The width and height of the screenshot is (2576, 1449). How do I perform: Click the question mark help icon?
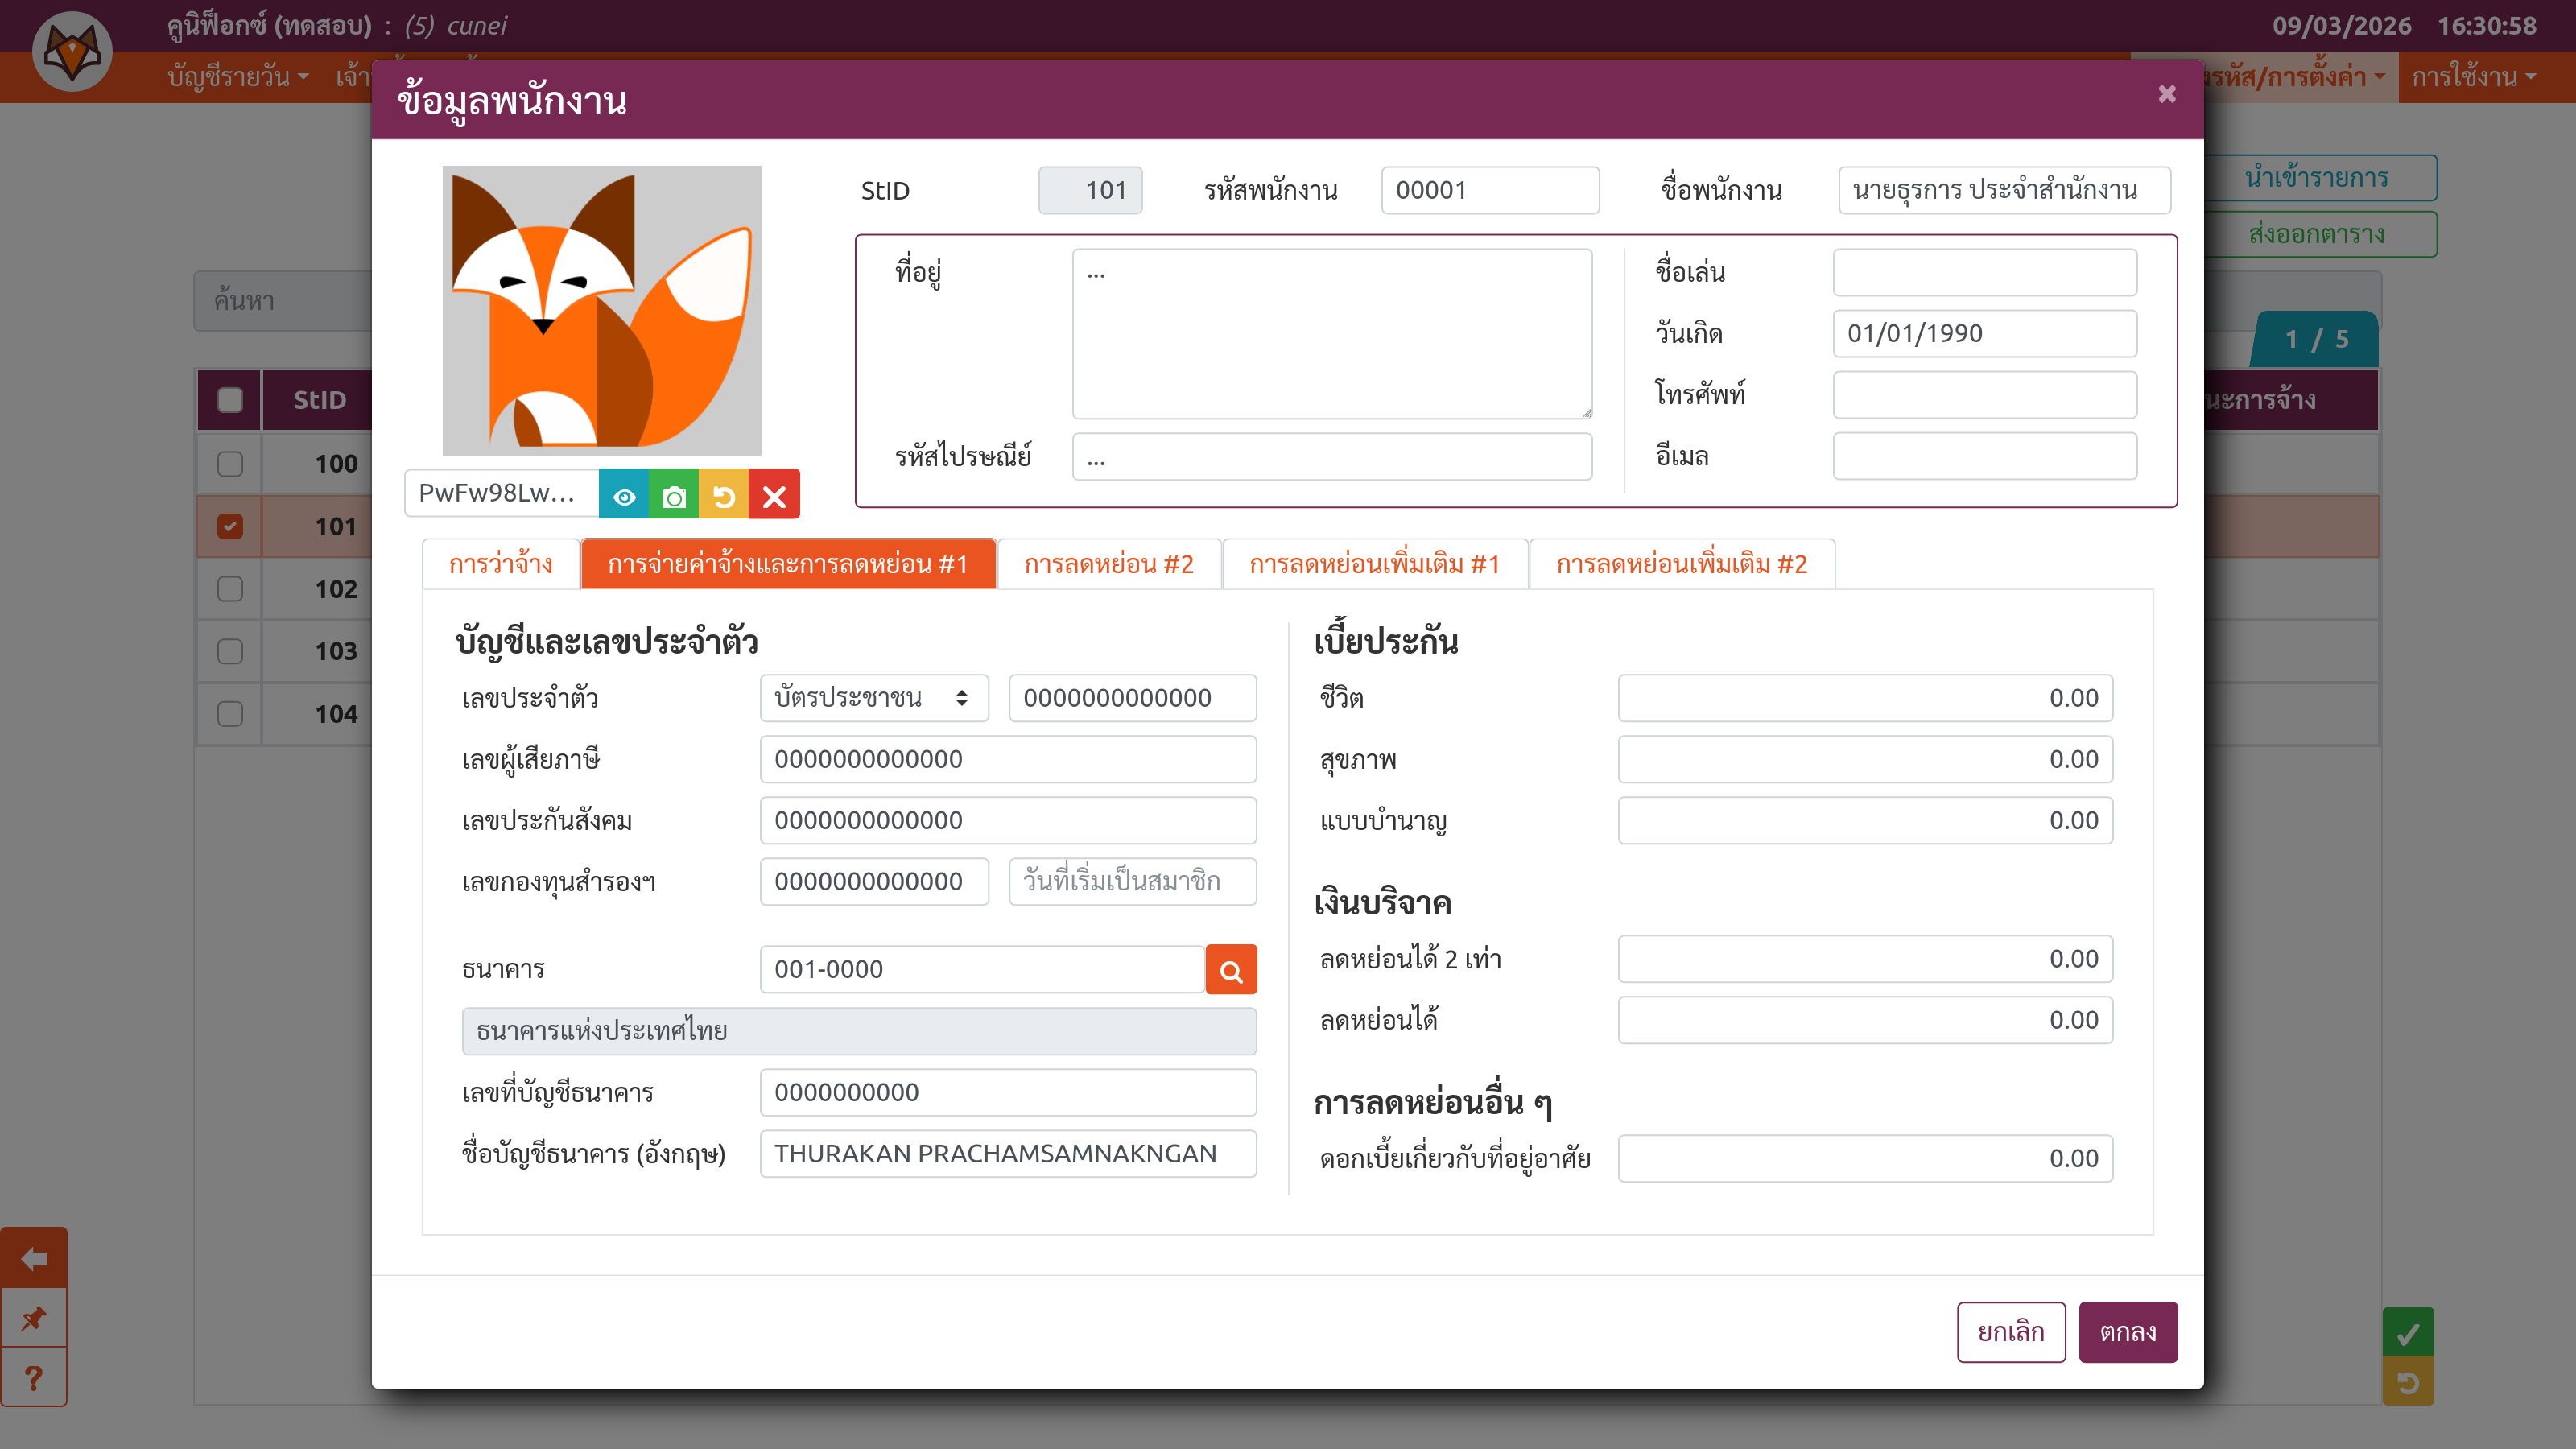pyautogui.click(x=34, y=1378)
